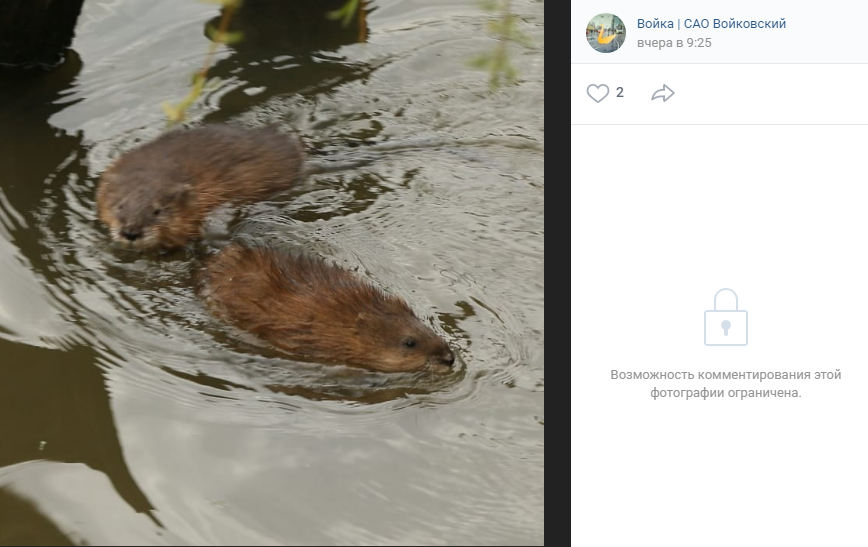Click the comment restriction notice text
The image size is (868, 547).
[726, 384]
